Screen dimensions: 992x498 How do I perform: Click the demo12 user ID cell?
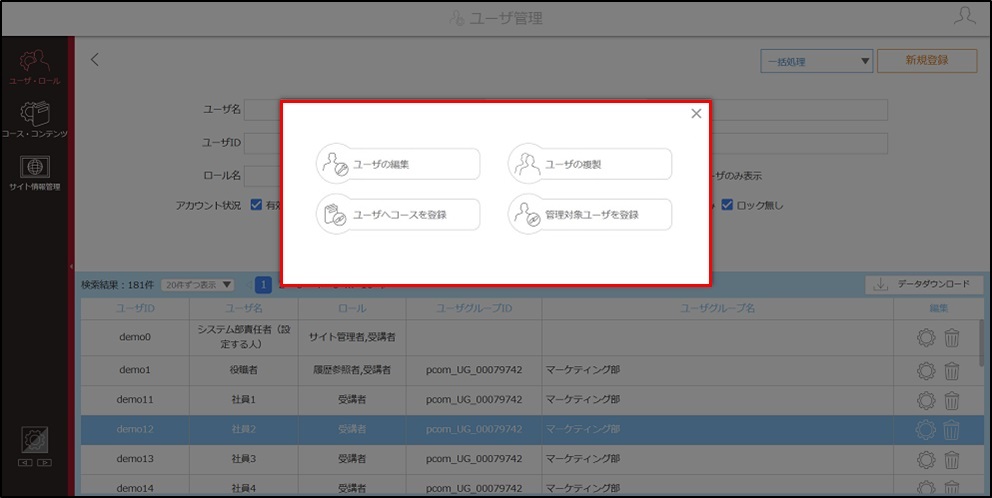[135, 429]
